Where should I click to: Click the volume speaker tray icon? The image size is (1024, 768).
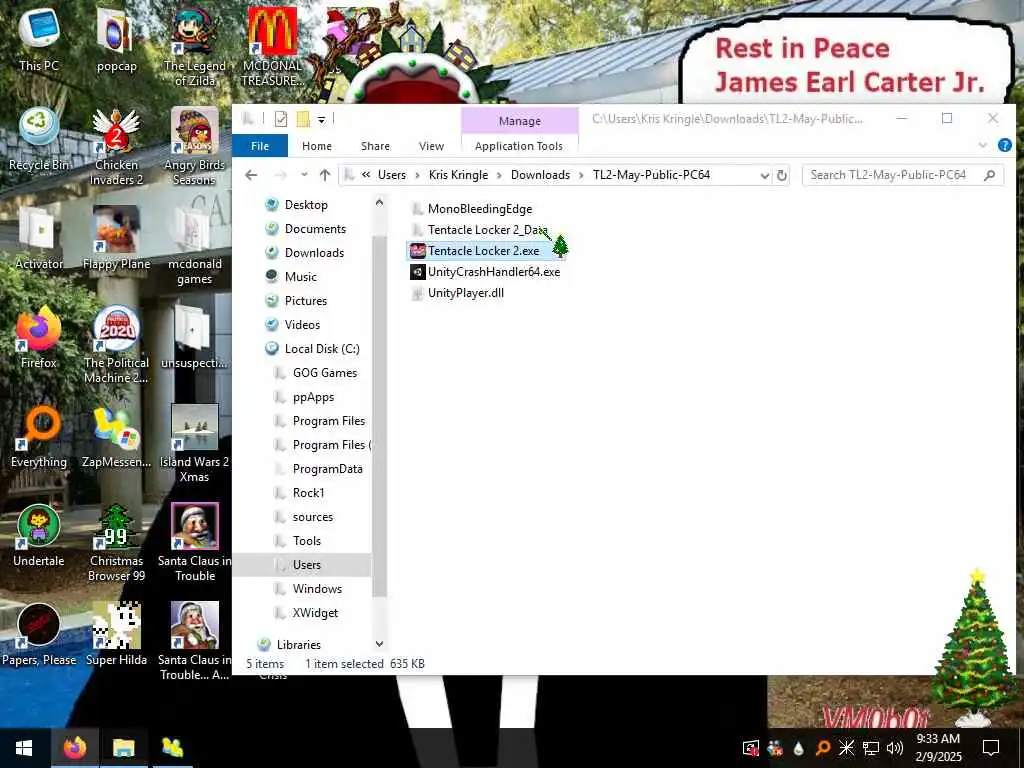tap(895, 748)
